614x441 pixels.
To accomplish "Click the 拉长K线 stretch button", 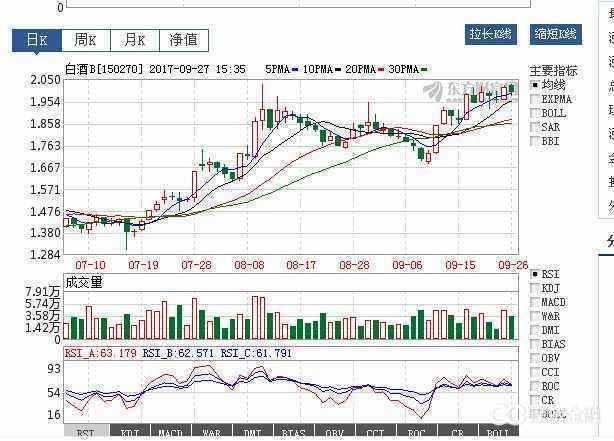I will pos(490,34).
